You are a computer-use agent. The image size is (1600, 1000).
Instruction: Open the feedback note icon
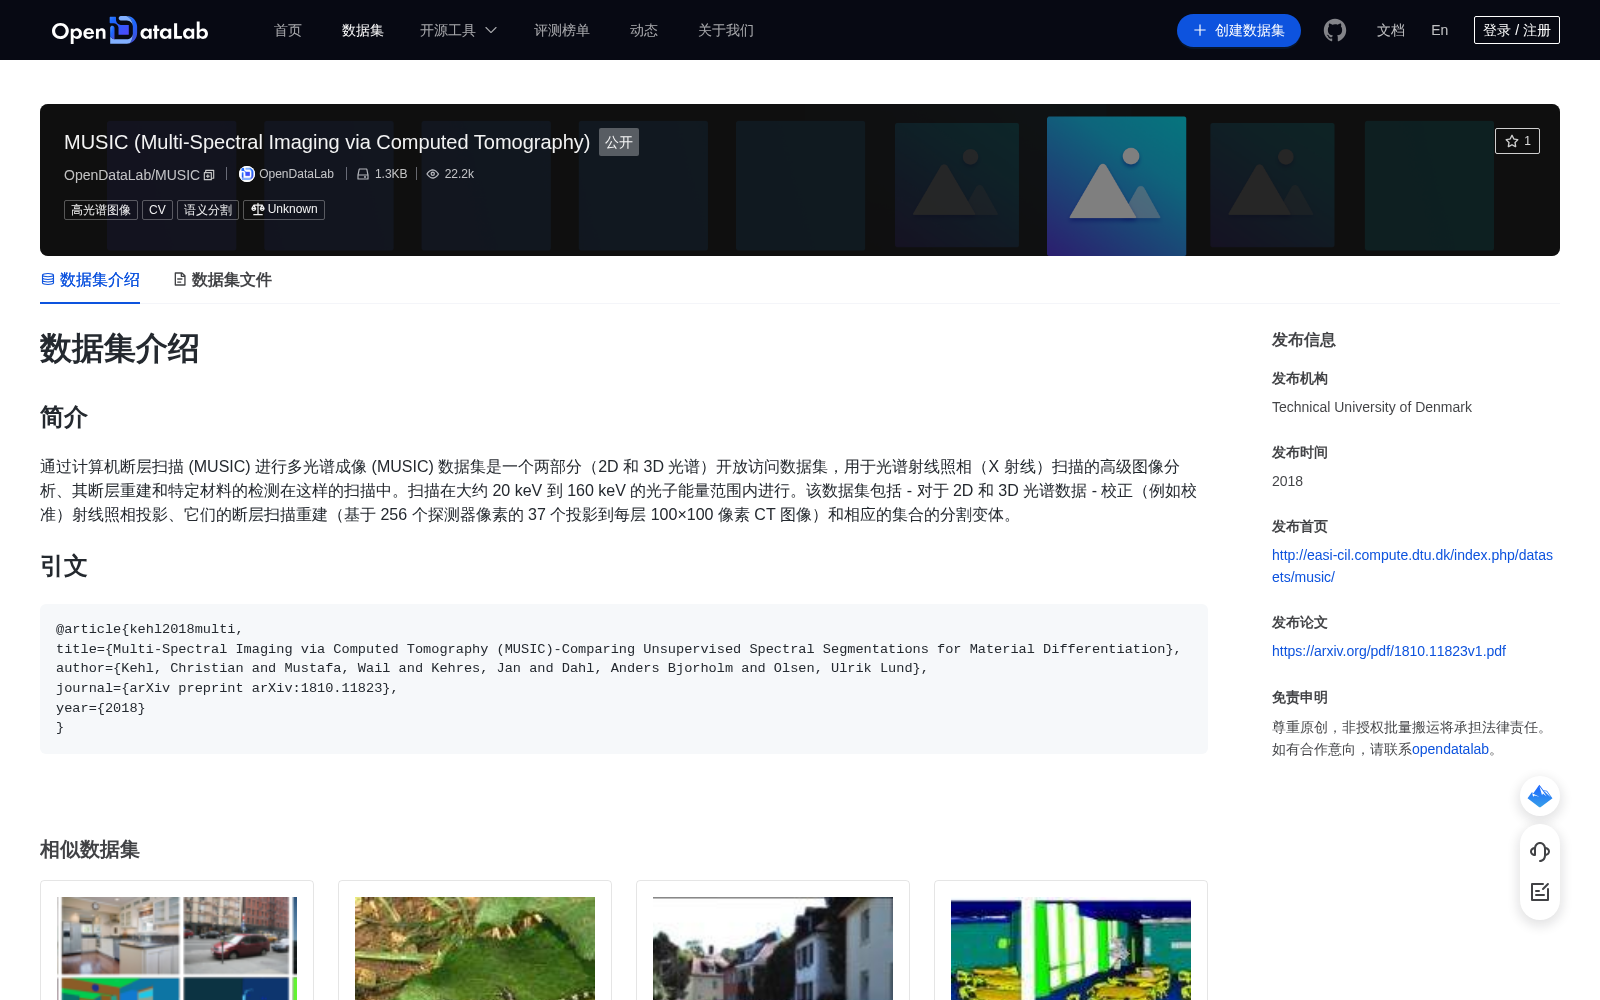click(1540, 891)
